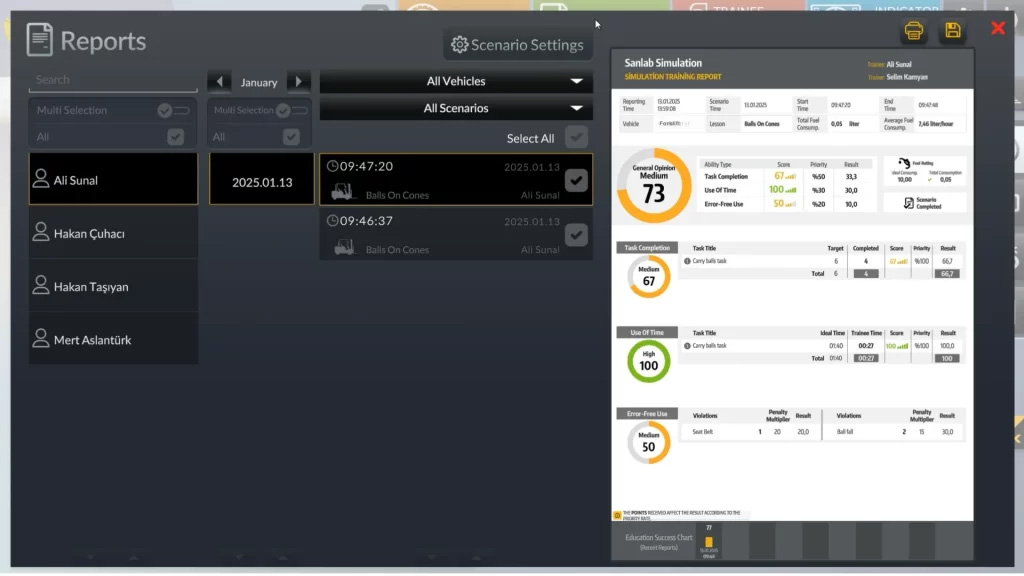Select the 2025.01.13 date entry
The width and height of the screenshot is (1024, 576).
(261, 182)
